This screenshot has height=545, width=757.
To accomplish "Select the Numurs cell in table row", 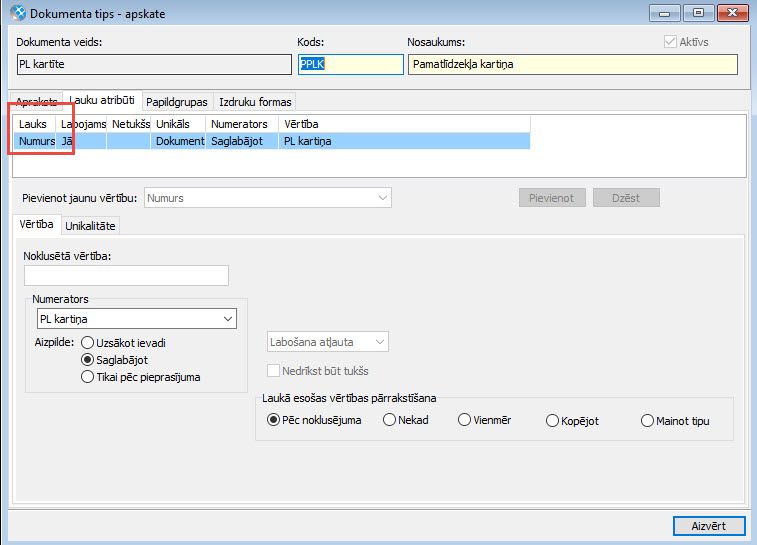I will 34,141.
